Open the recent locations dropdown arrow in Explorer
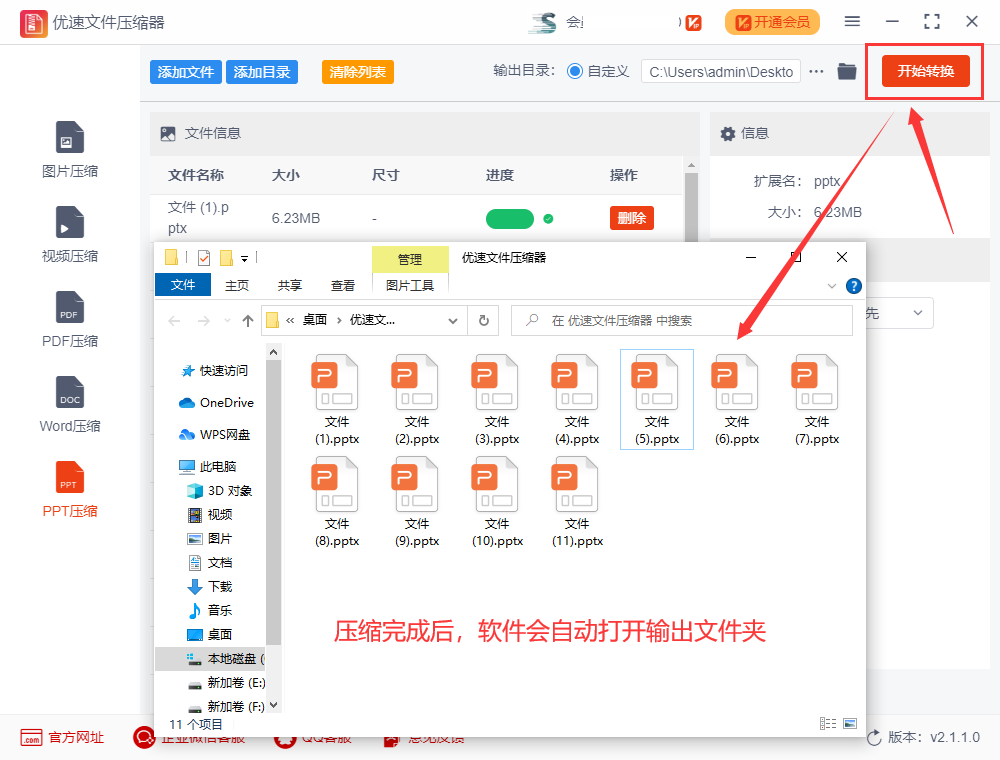Image resolution: width=1000 pixels, height=760 pixels. point(227,321)
